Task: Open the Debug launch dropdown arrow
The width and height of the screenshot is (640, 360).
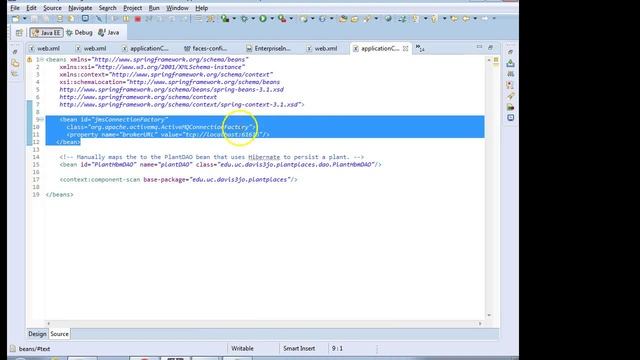Action: 253,19
